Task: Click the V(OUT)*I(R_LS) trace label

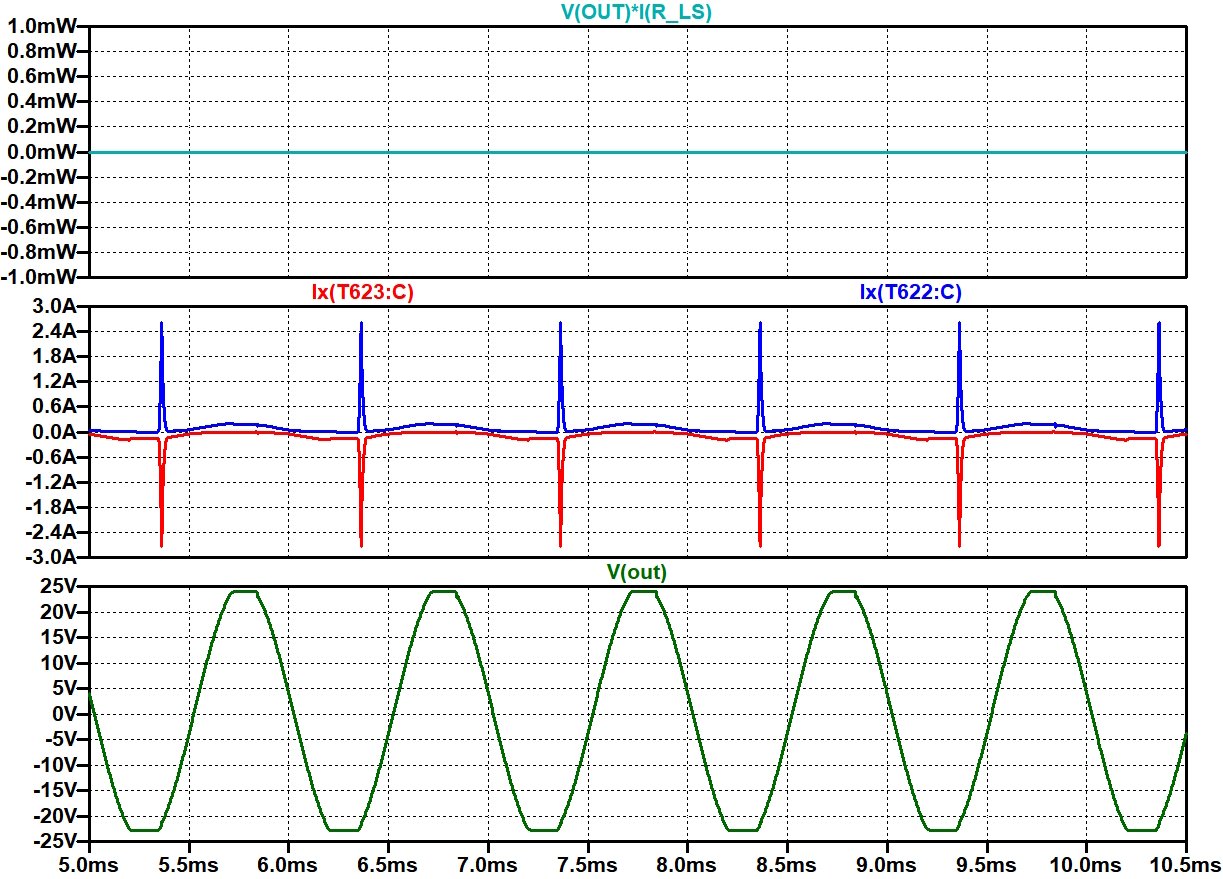Action: point(638,12)
